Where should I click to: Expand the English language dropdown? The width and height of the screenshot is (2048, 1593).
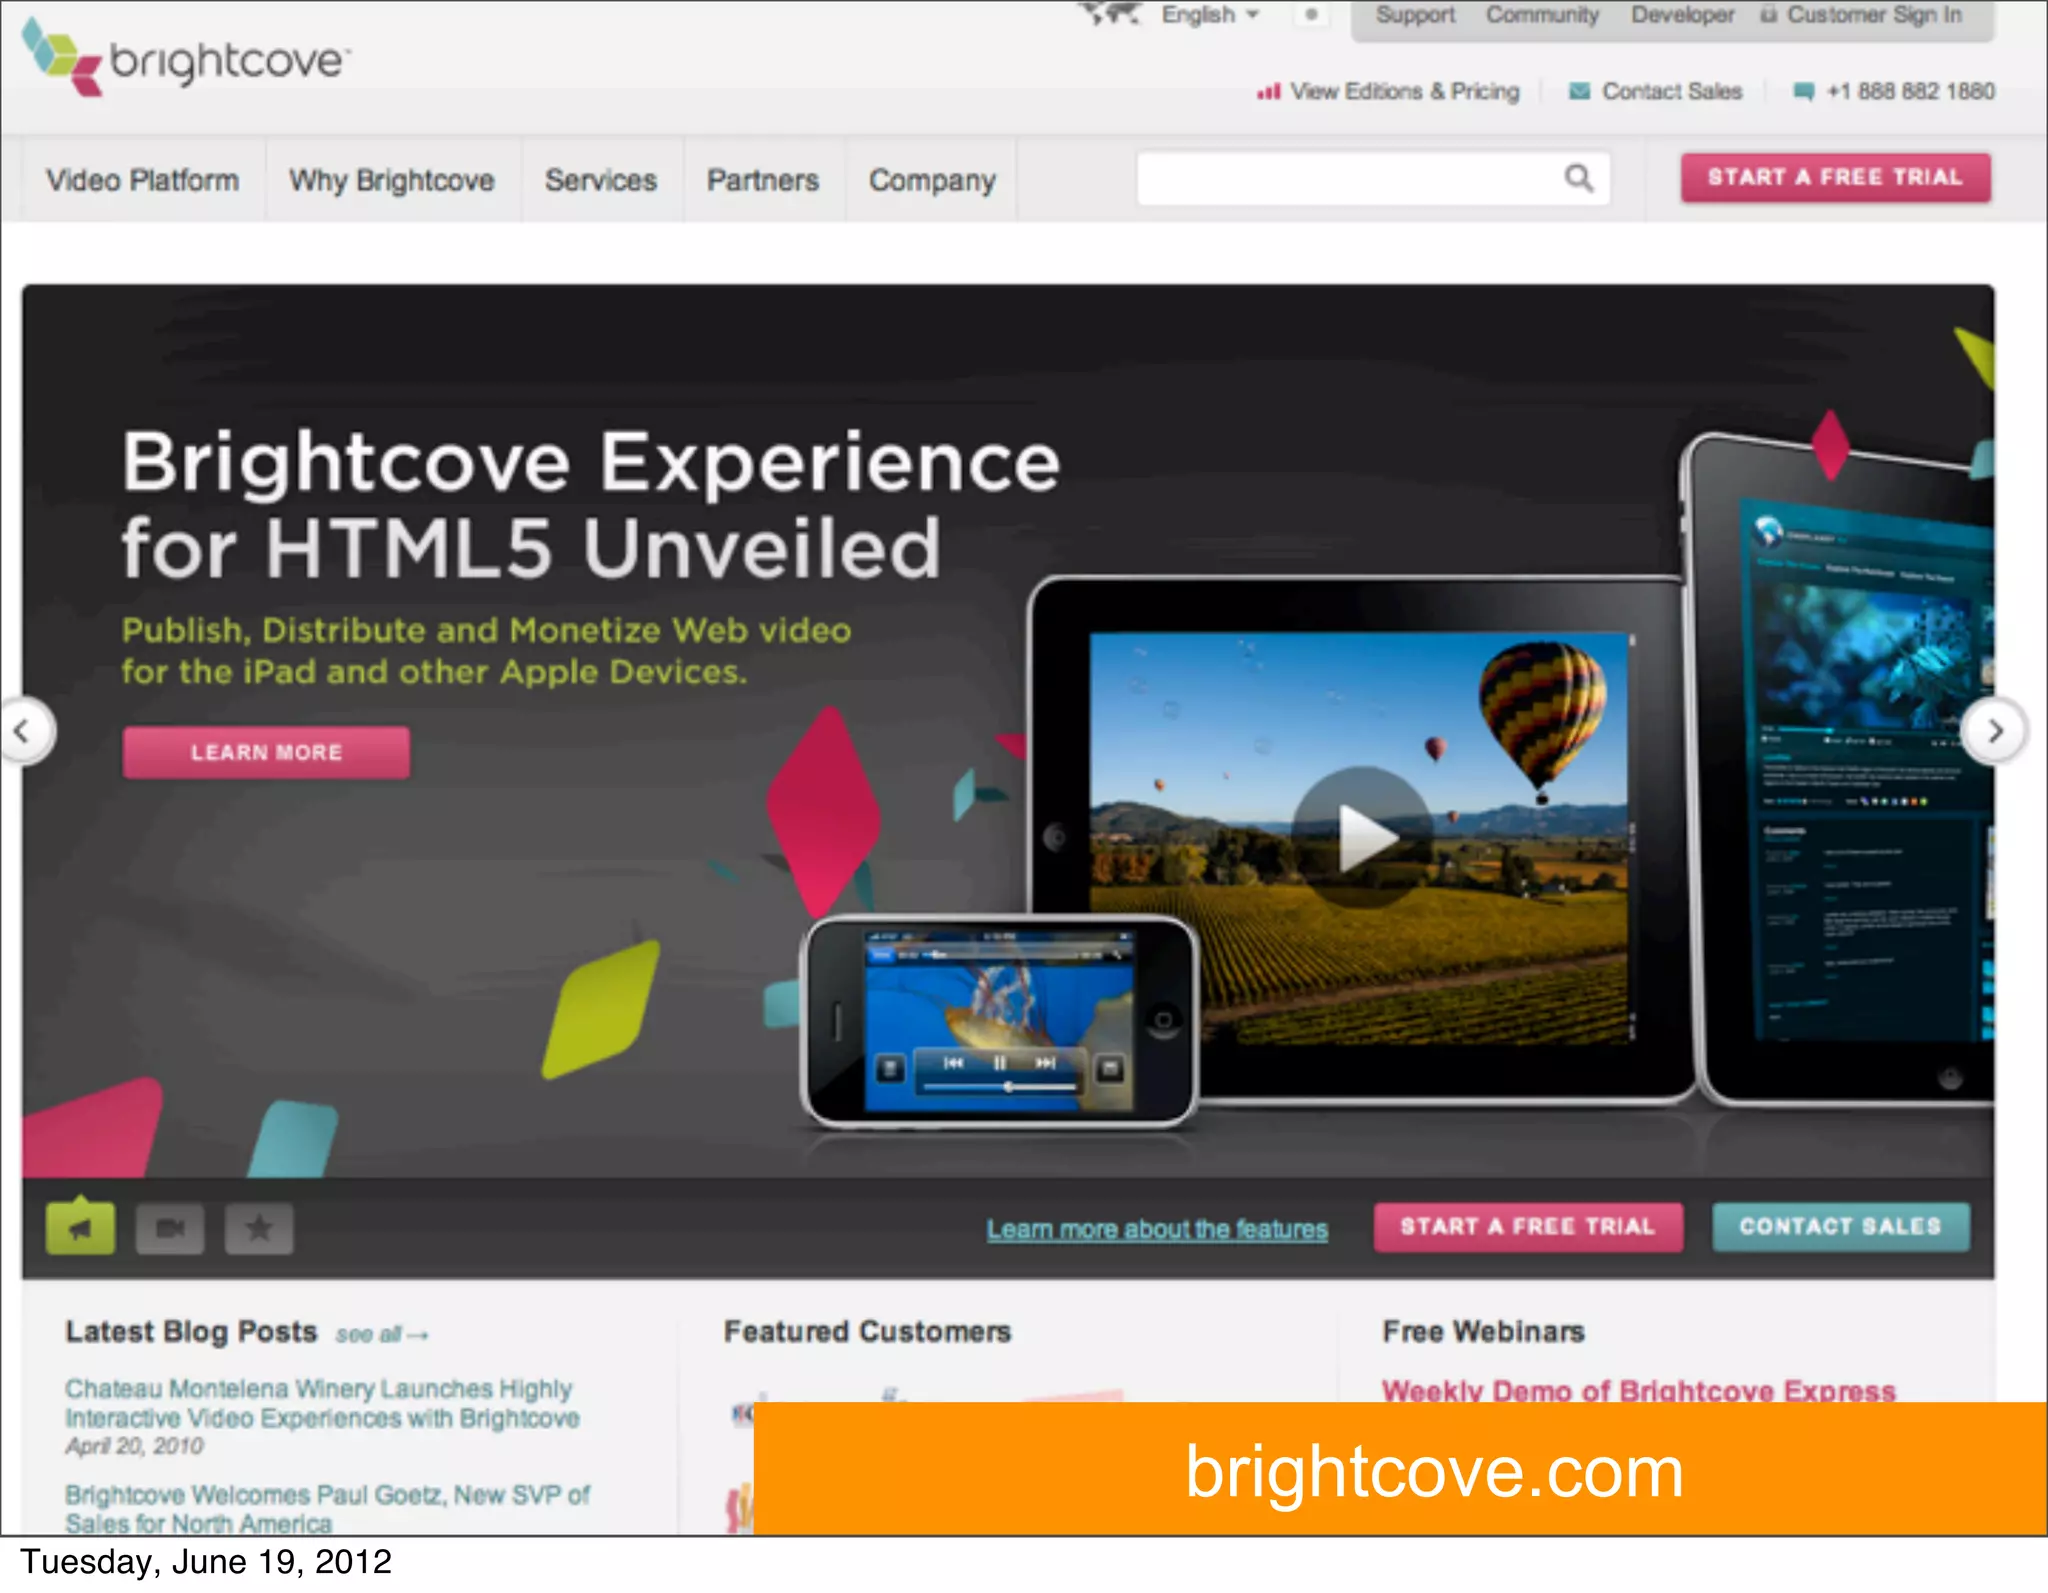(x=1210, y=15)
